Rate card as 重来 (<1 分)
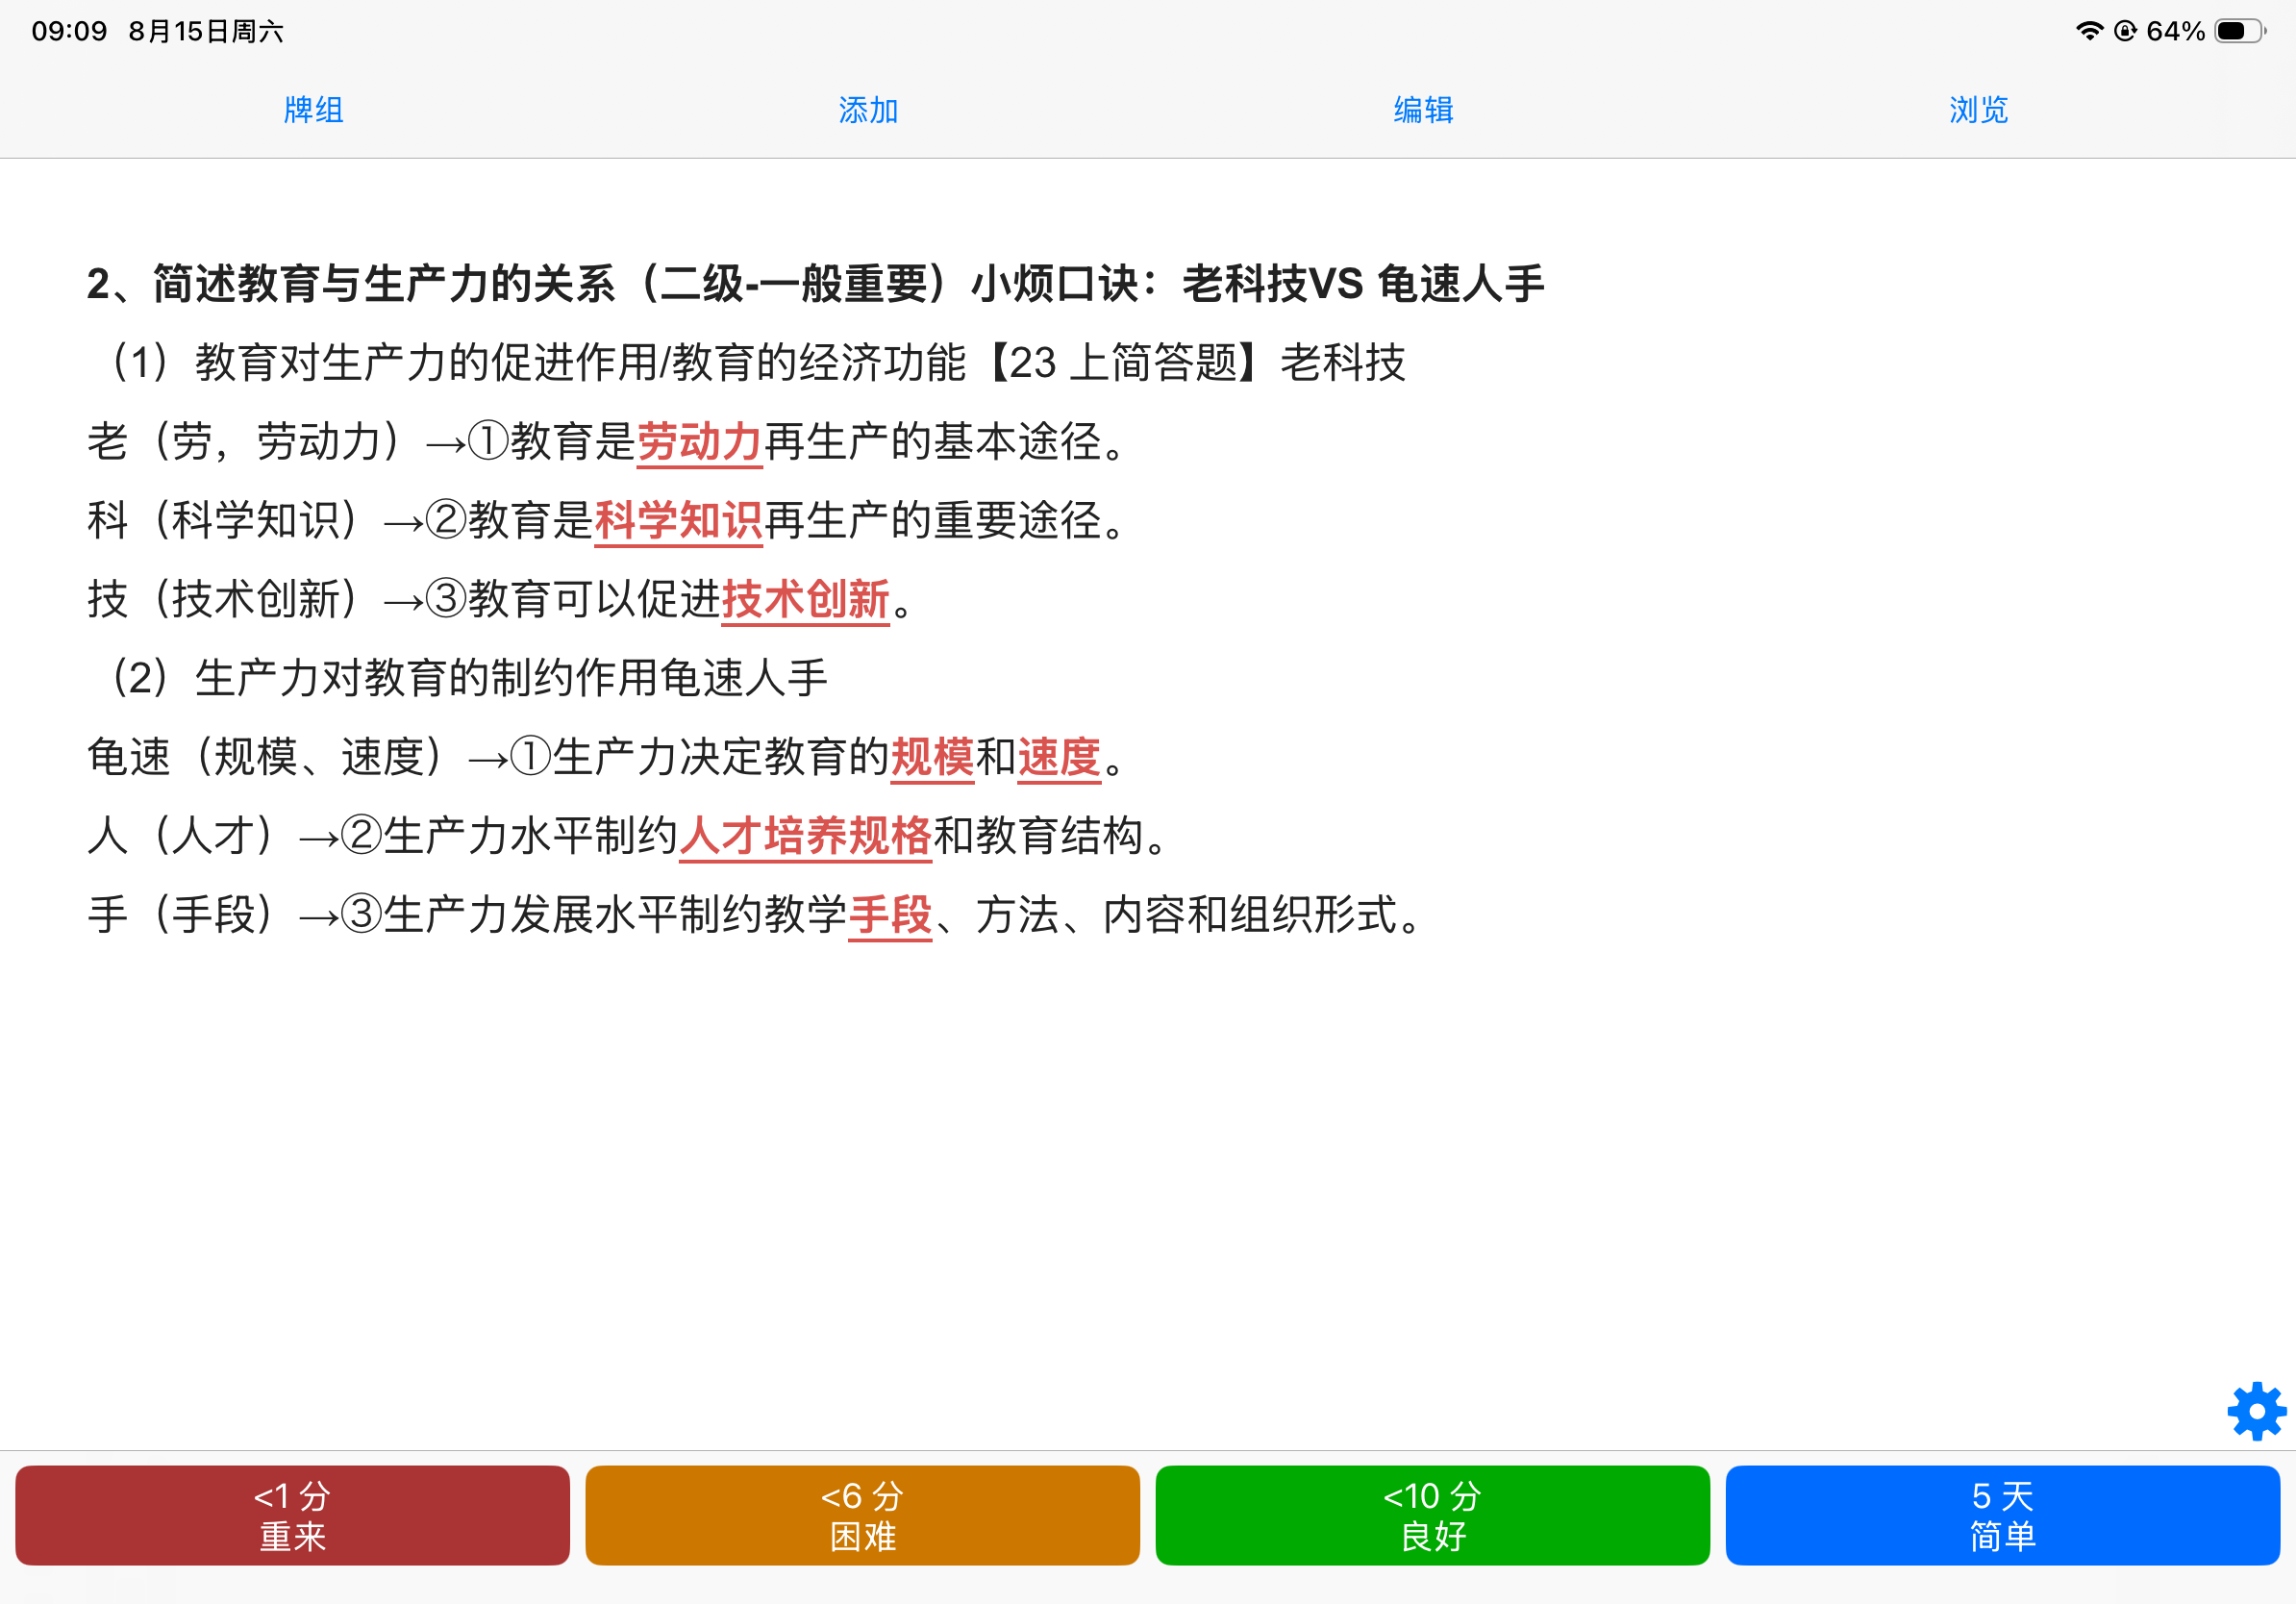Screen dimensions: 2296x1604 [292, 1515]
